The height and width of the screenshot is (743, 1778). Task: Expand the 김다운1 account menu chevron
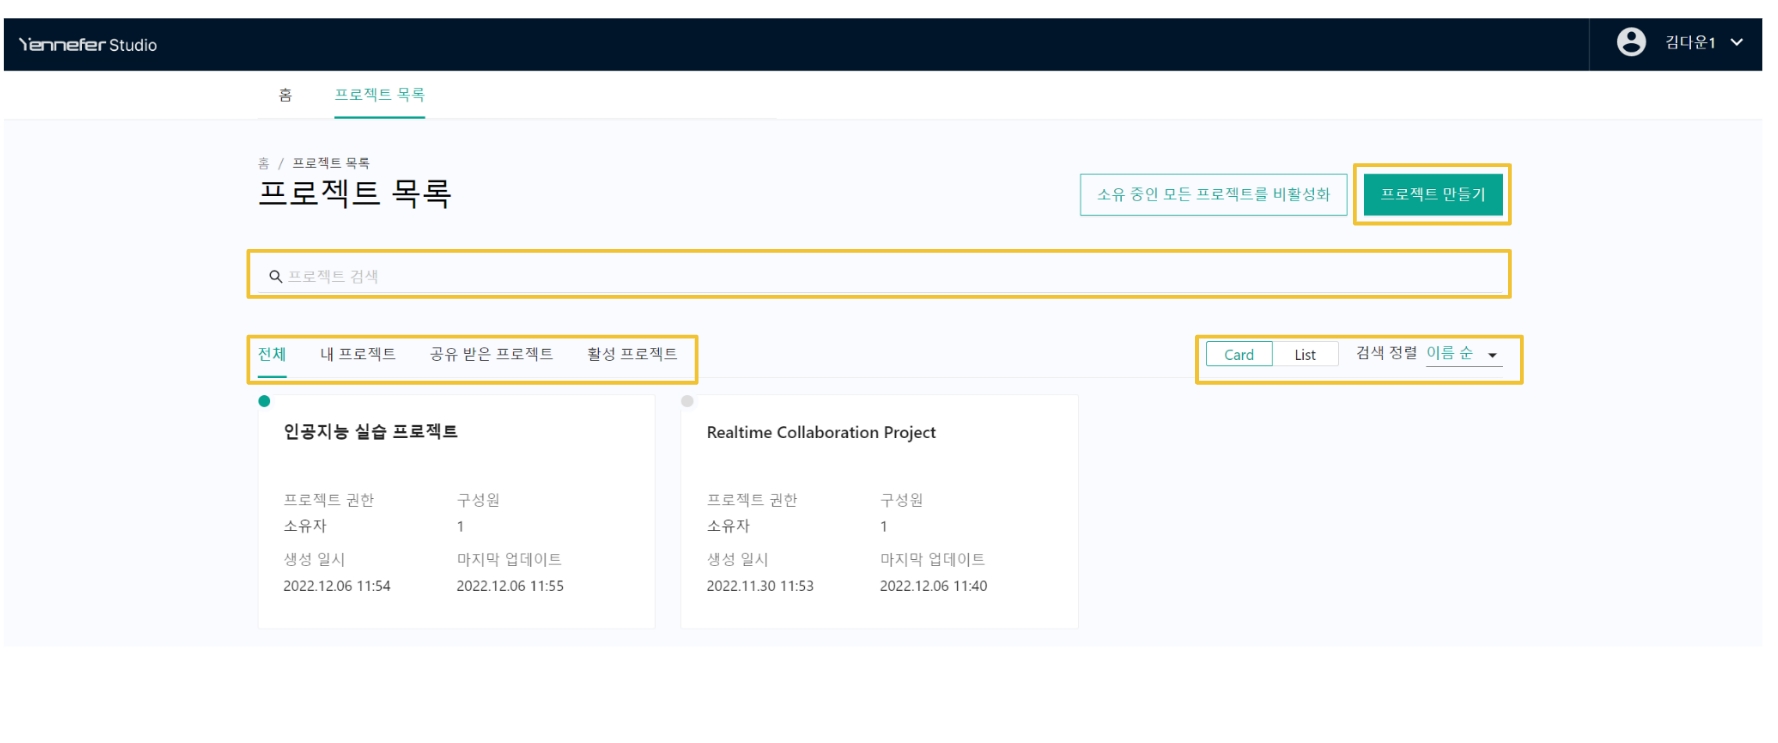tap(1737, 42)
